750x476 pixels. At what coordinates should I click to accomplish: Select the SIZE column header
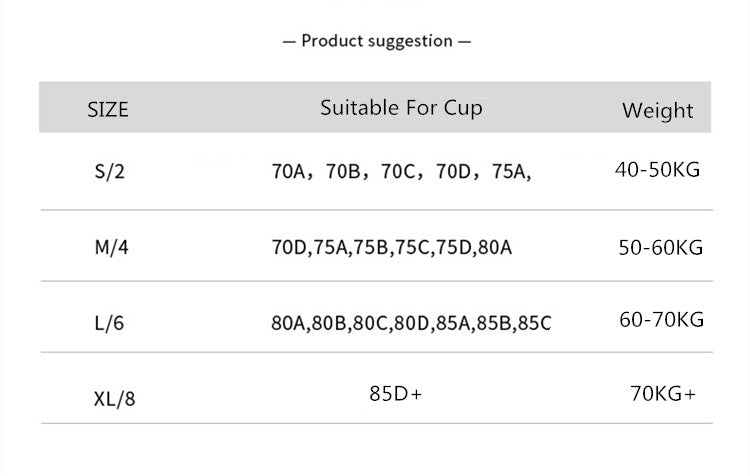point(108,109)
